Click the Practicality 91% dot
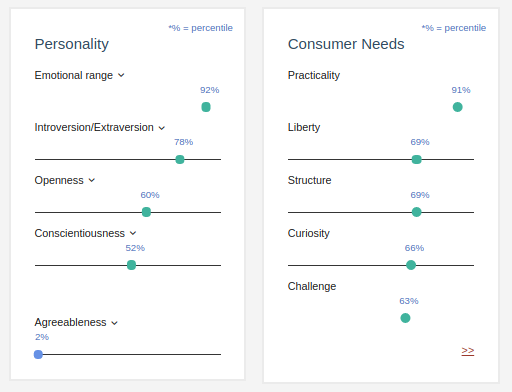This screenshot has height=392, width=512. click(458, 107)
